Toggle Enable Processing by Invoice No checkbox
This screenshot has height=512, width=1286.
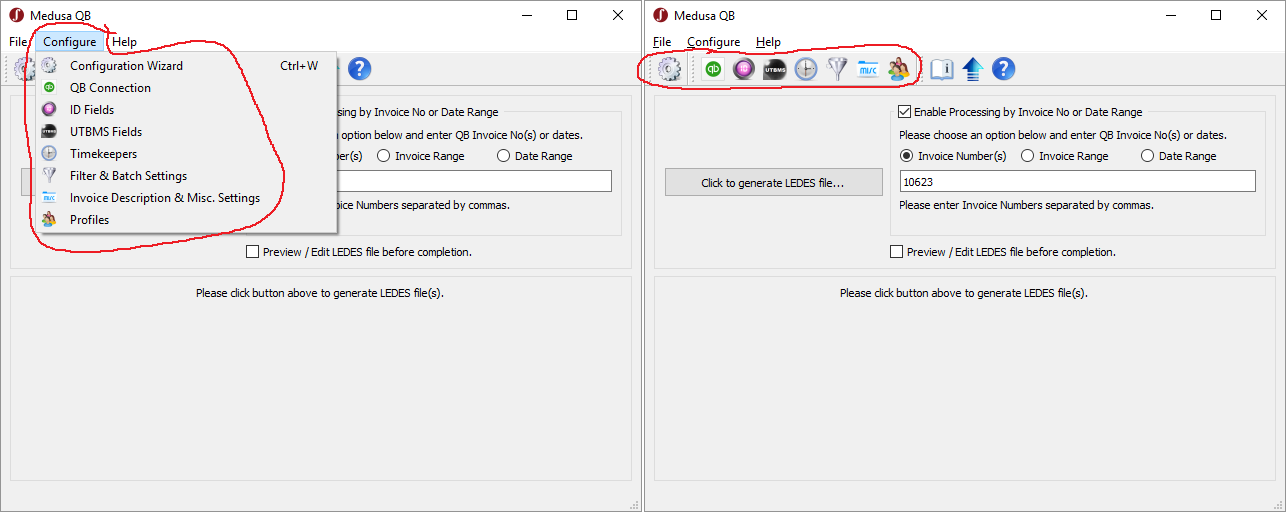pyautogui.click(x=905, y=113)
